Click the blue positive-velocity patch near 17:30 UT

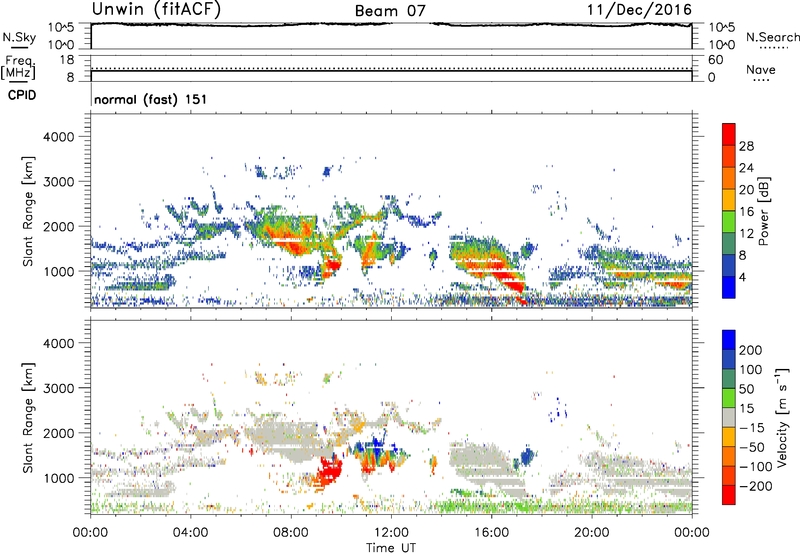click(527, 455)
